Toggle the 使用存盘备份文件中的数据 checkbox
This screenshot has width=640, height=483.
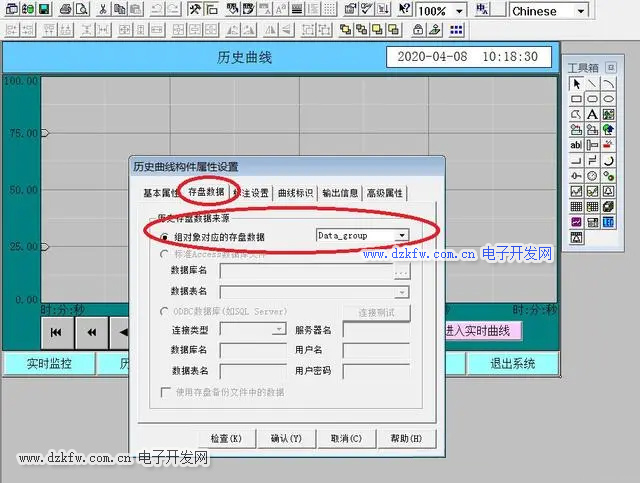pos(166,392)
